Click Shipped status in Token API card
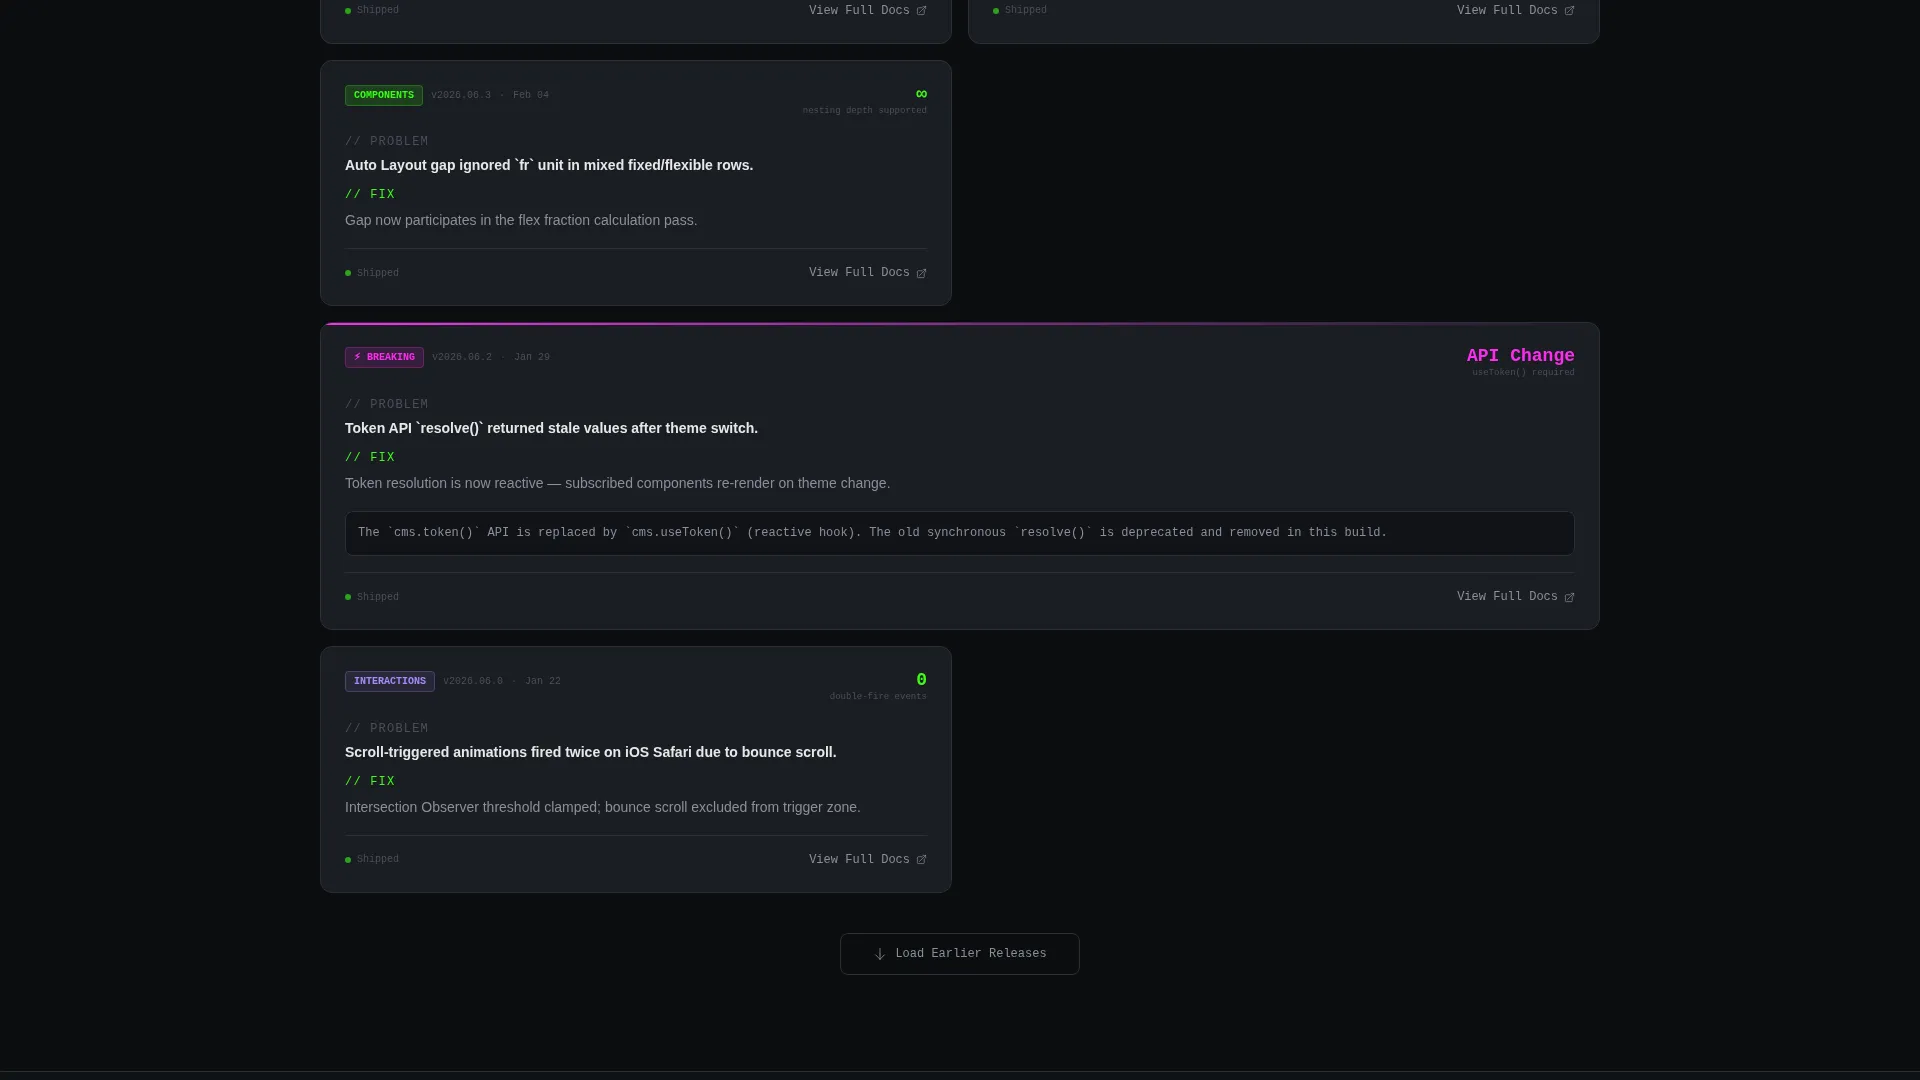The width and height of the screenshot is (1920, 1080). point(372,597)
